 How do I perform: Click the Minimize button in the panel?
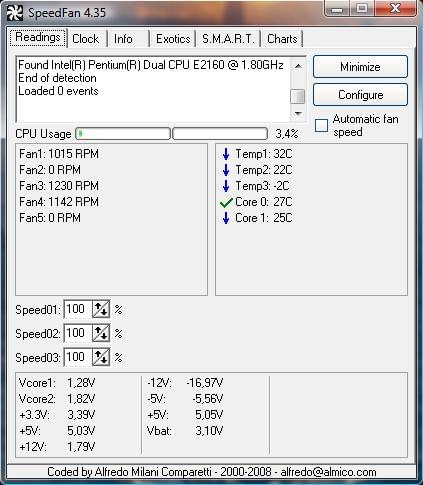tap(360, 67)
